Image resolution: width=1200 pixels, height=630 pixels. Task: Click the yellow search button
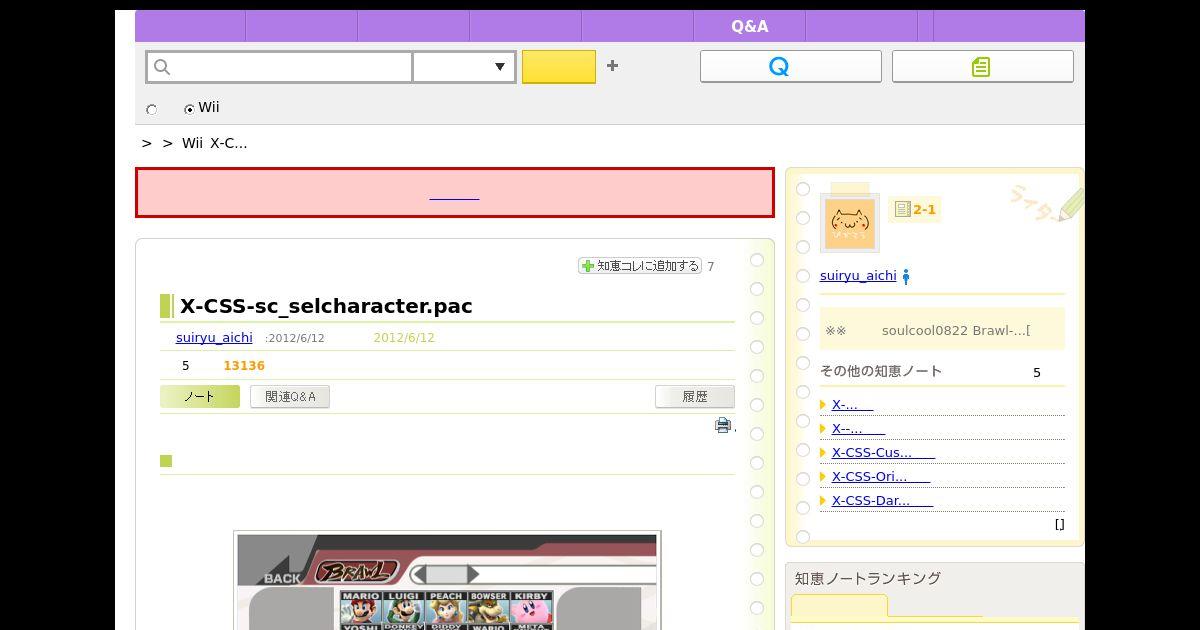coord(559,66)
